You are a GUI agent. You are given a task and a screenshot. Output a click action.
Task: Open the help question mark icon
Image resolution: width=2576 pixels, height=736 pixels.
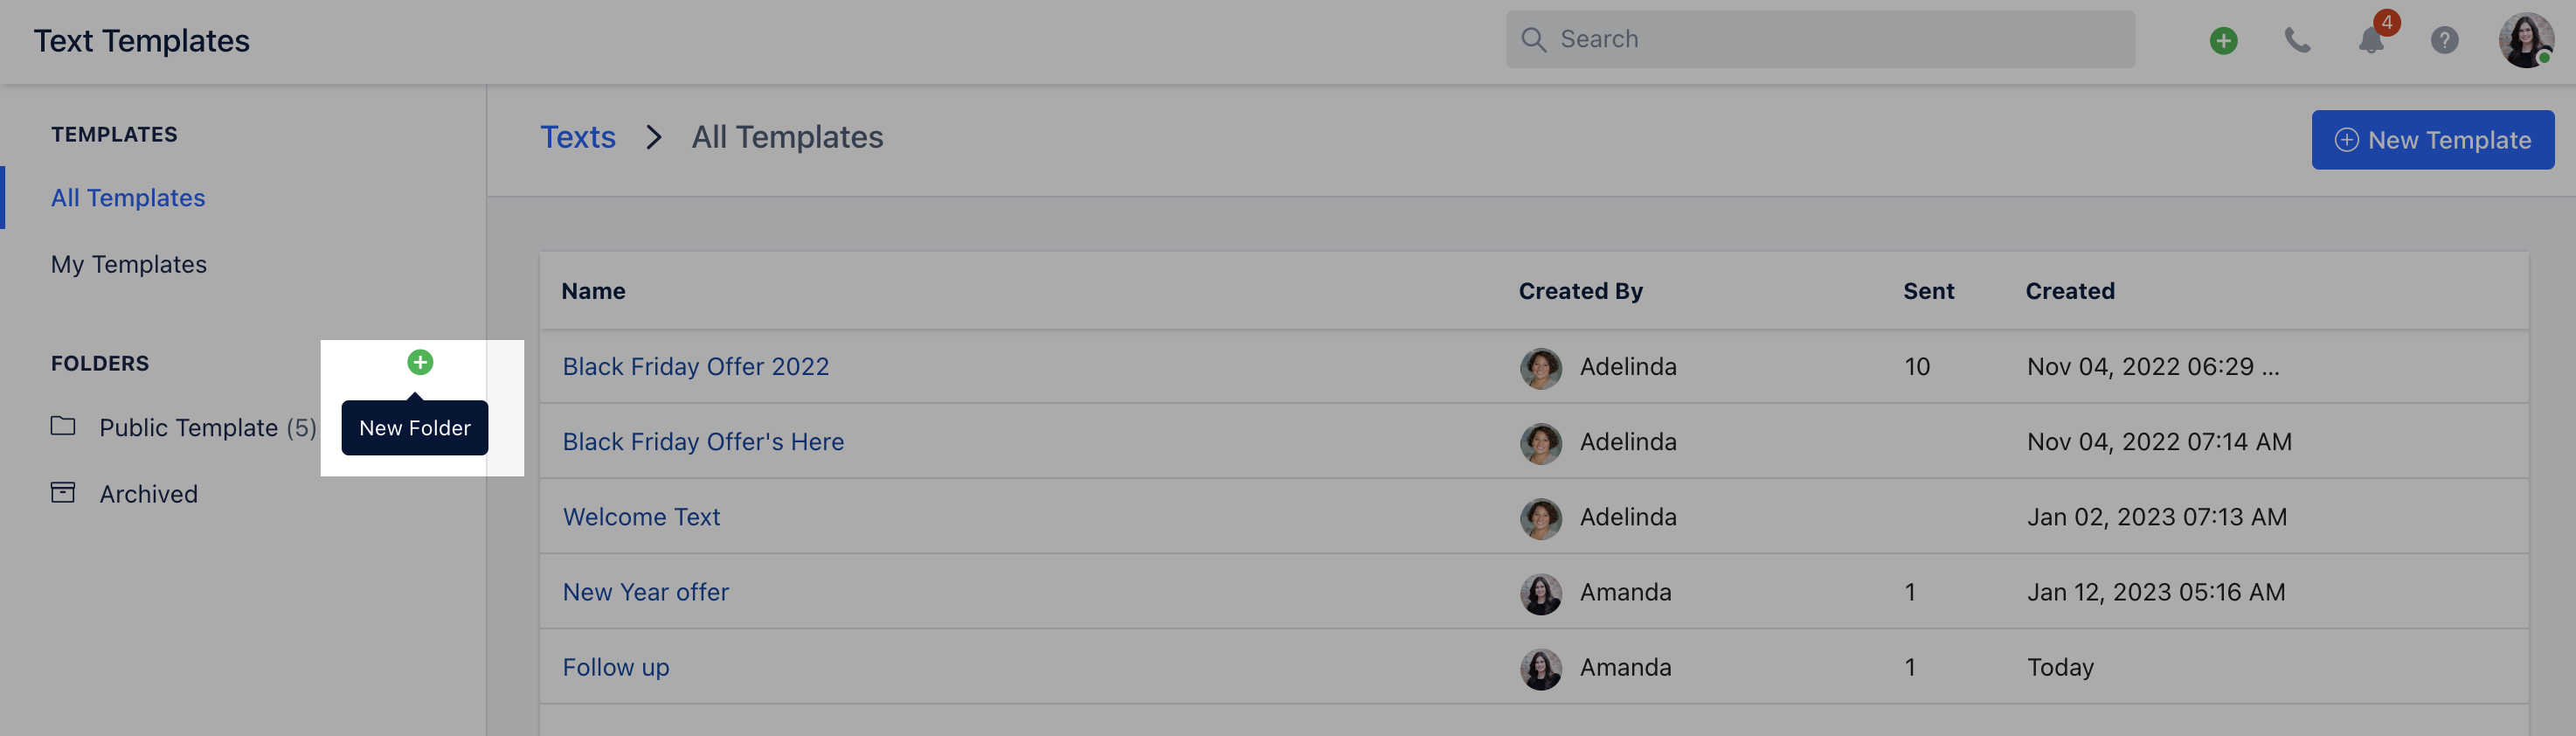click(2444, 41)
